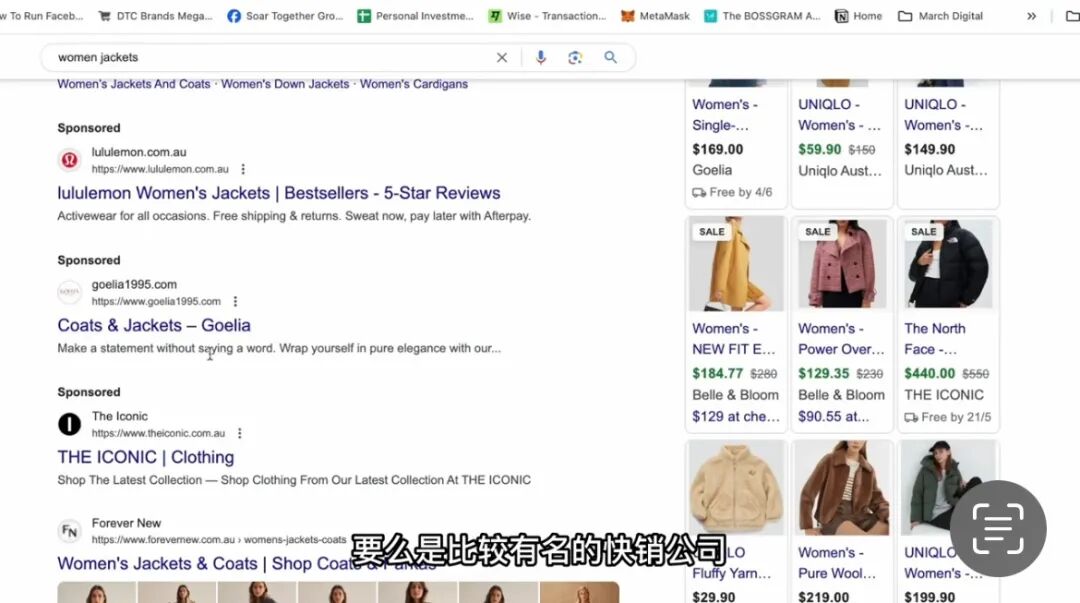Open Wise Transaction bookmark
This screenshot has width=1080, height=603.
coord(547,16)
